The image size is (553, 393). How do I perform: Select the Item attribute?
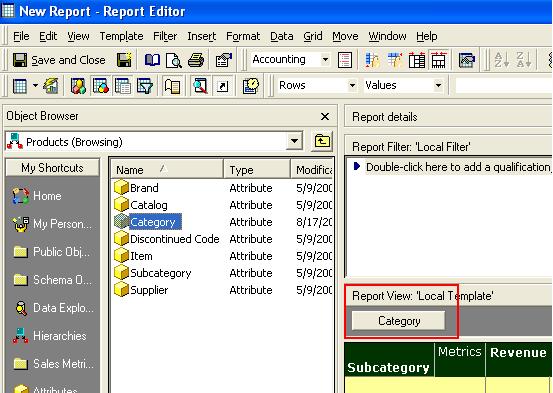pyautogui.click(x=133, y=256)
